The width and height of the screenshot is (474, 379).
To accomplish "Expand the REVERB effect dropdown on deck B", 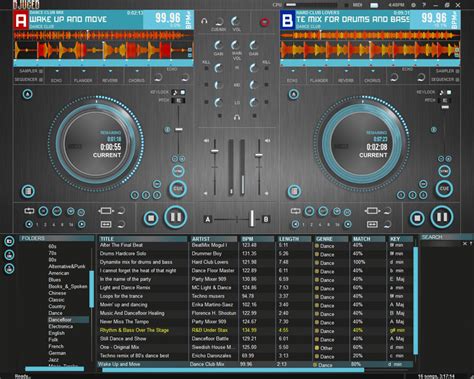I will coord(346,71).
